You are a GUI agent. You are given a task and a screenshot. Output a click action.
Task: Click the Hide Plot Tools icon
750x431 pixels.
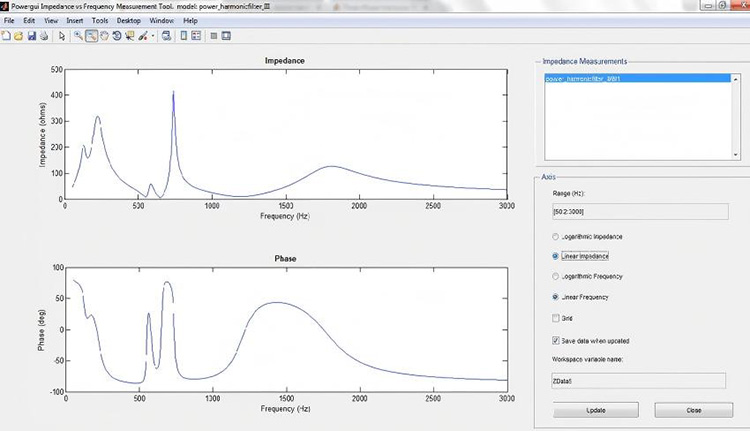click(x=214, y=36)
